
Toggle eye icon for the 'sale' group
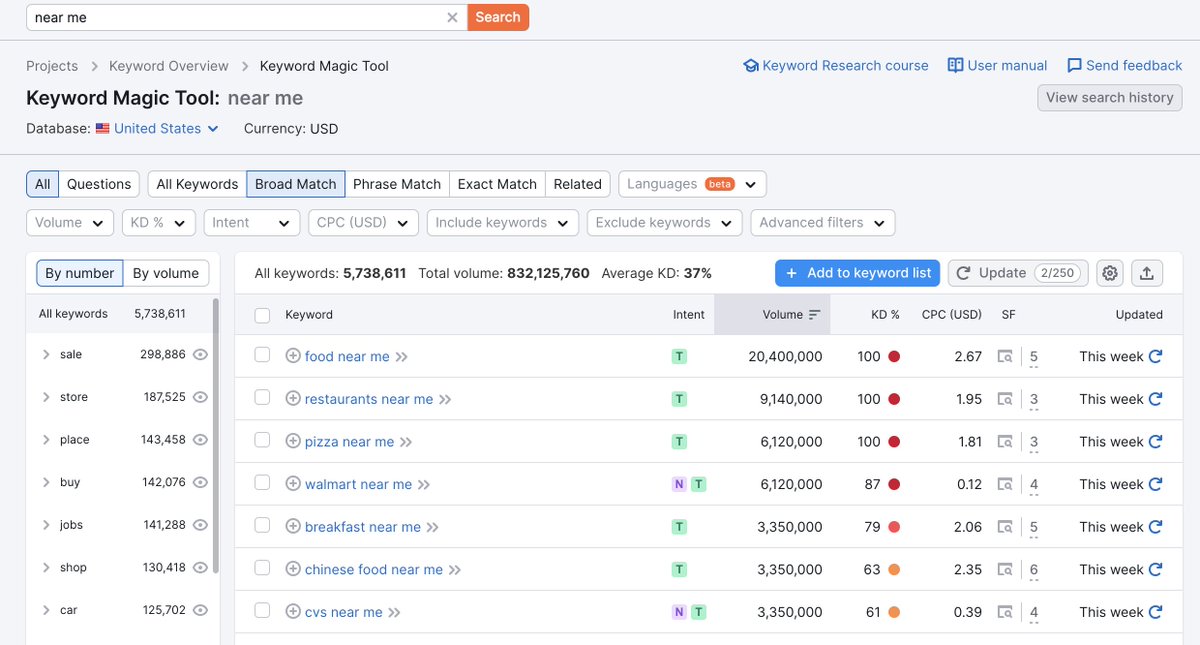(200, 355)
